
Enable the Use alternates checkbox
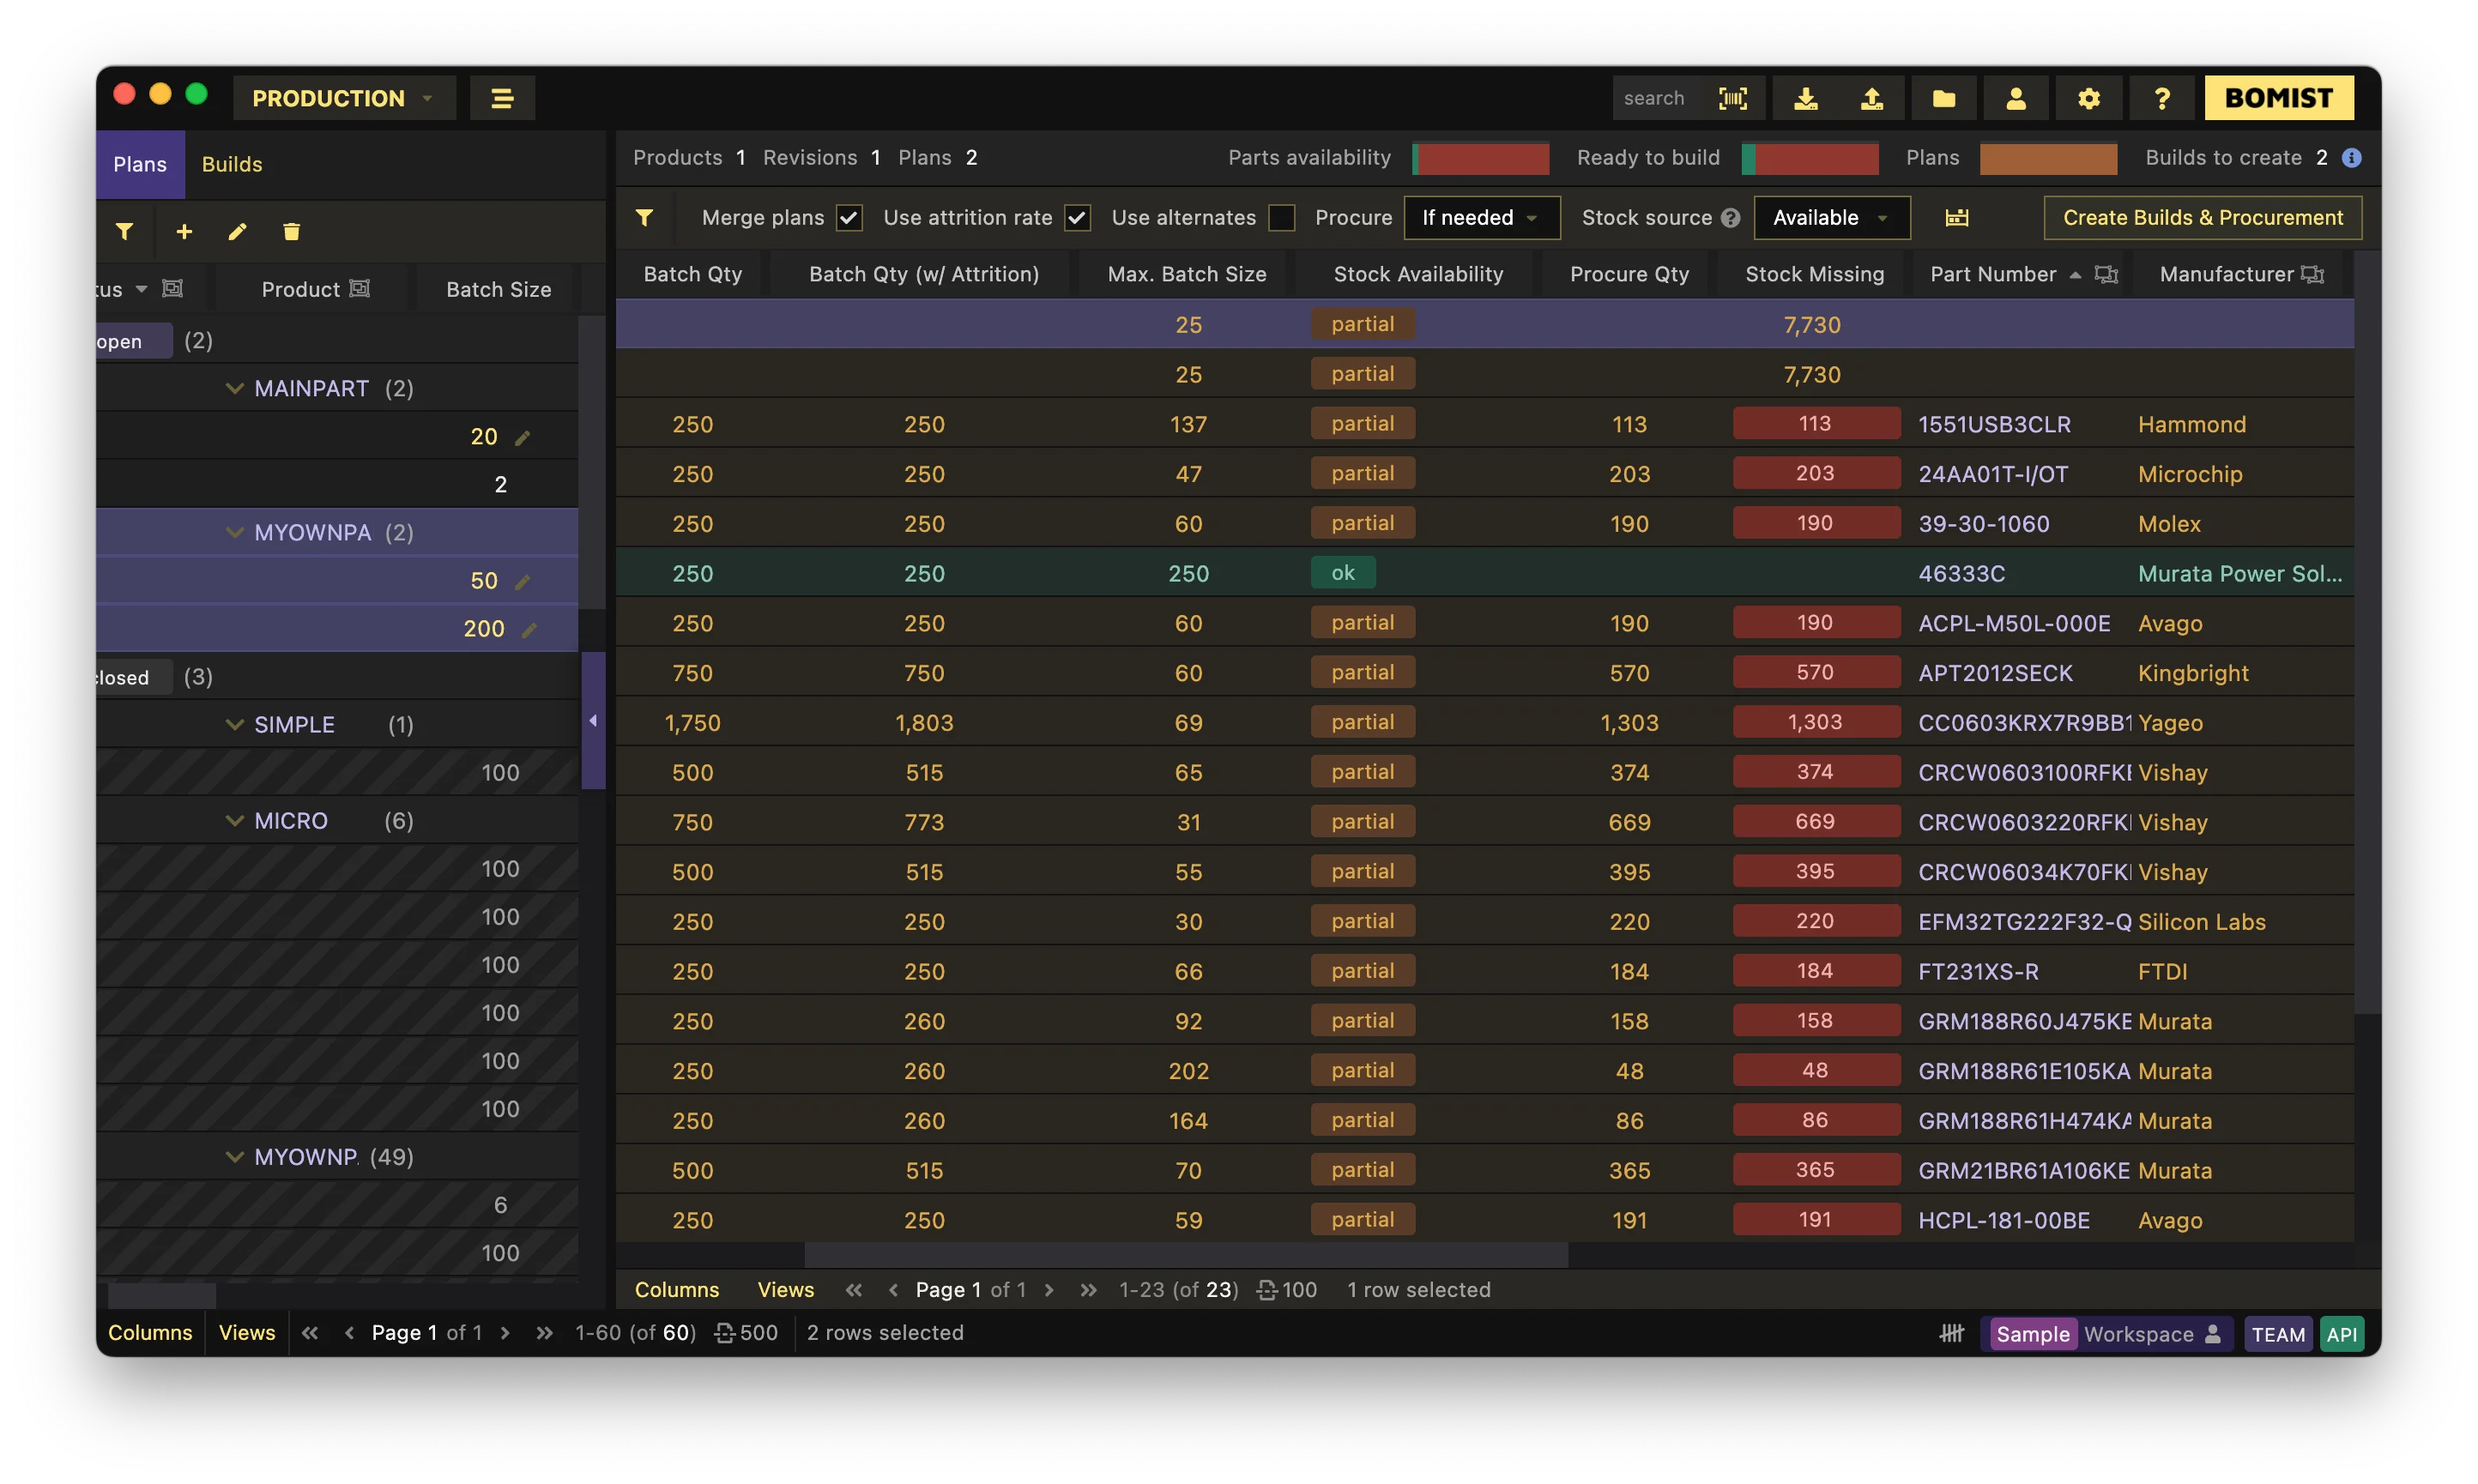click(x=1281, y=218)
